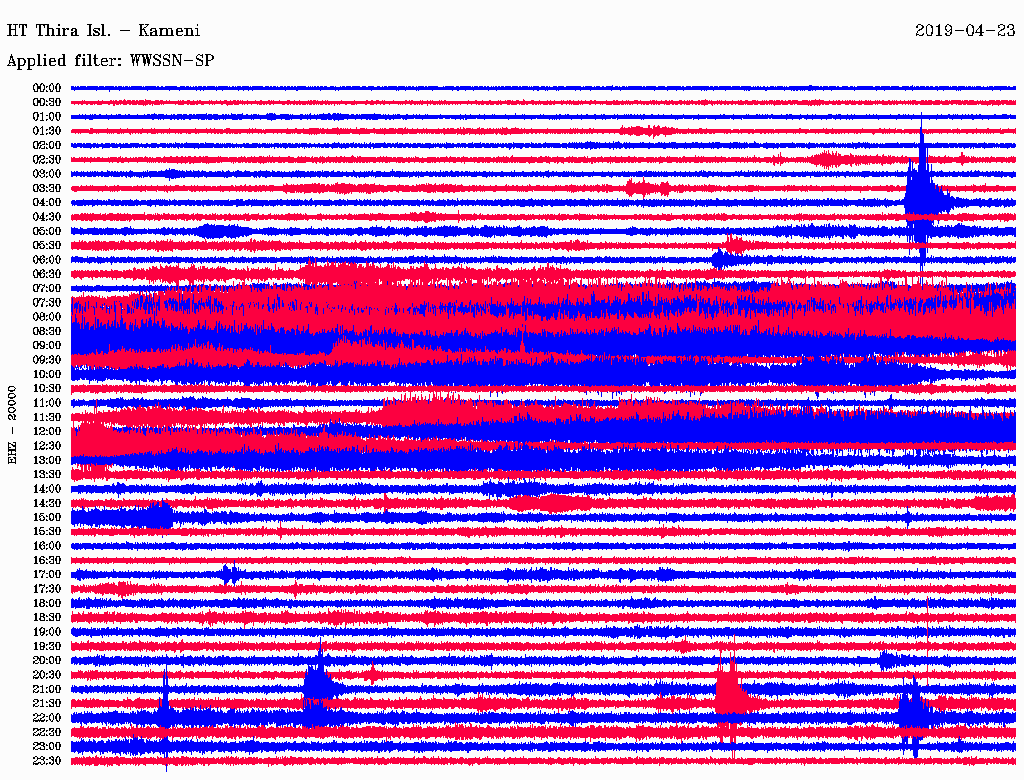Select the 08:00 time label
The height and width of the screenshot is (780, 1024).
tap(47, 317)
